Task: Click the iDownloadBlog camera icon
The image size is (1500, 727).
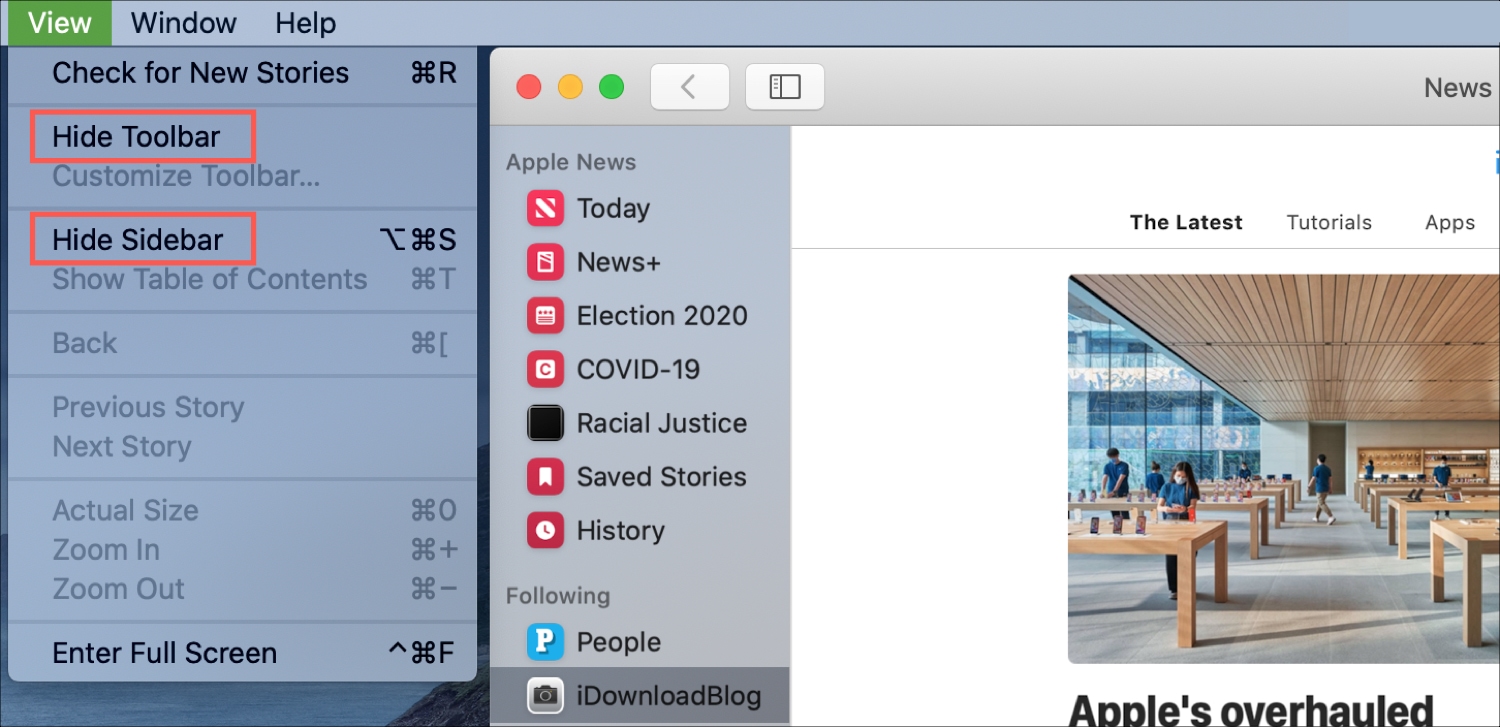Action: point(546,696)
